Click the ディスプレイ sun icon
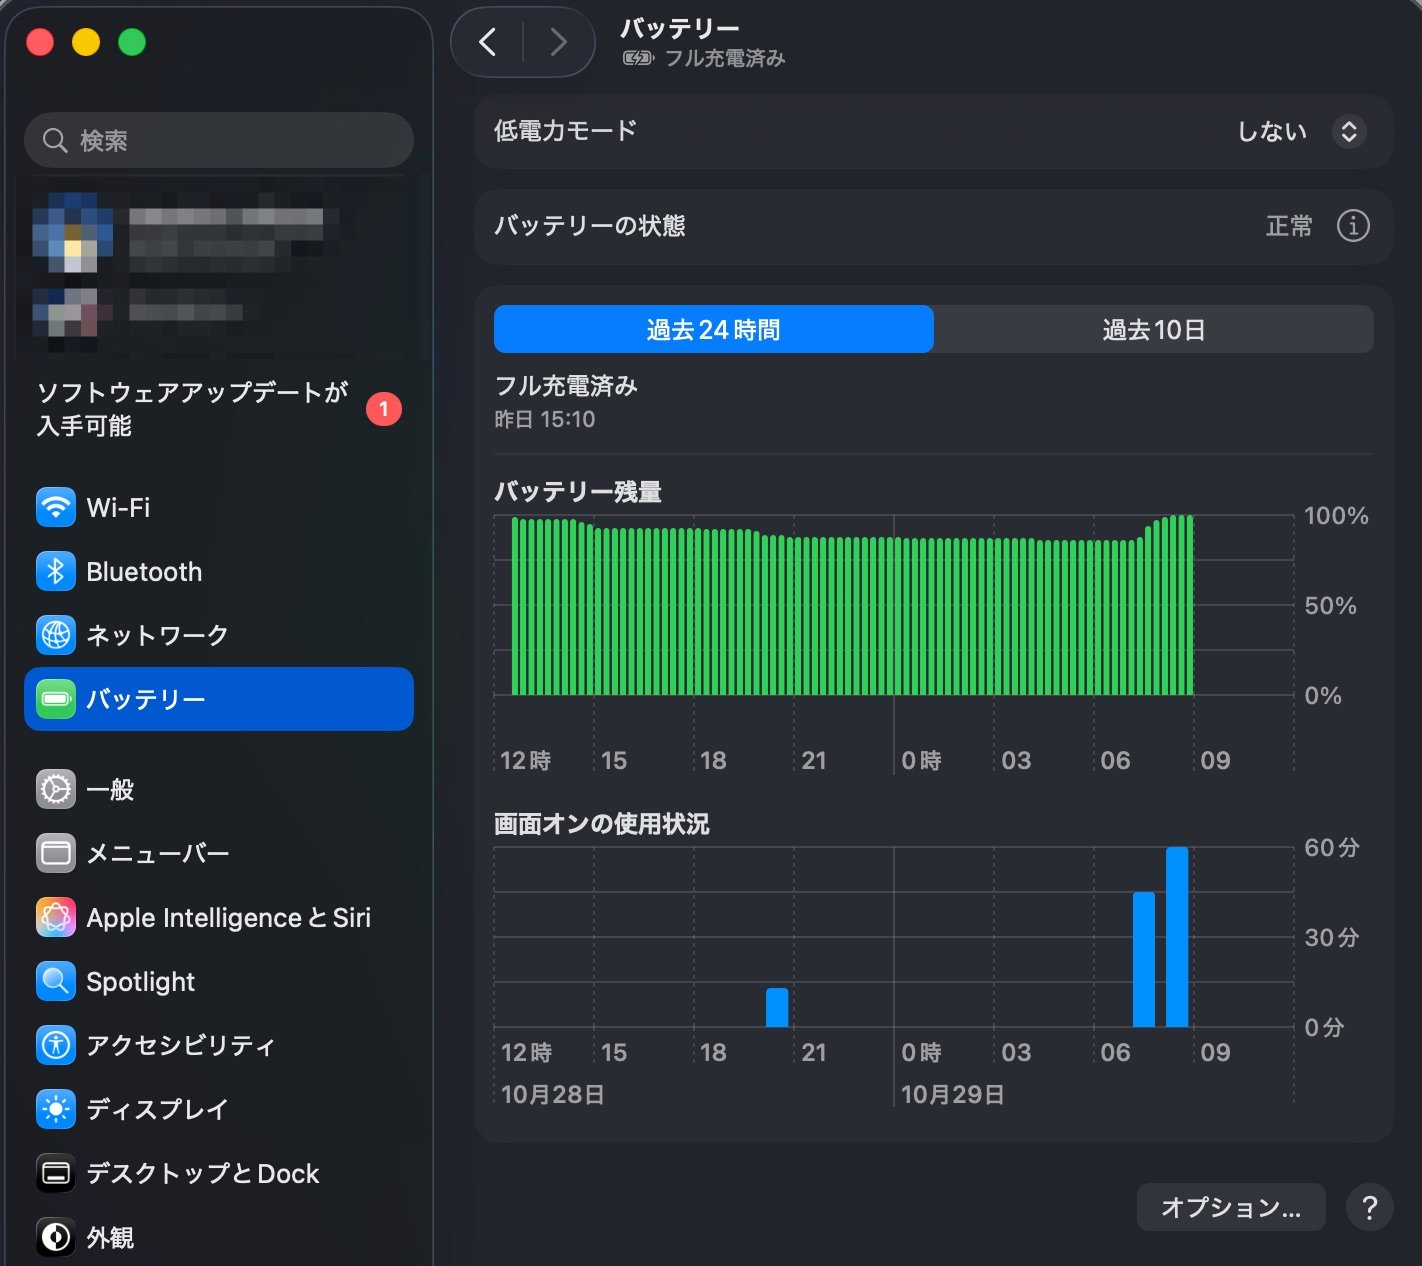The height and width of the screenshot is (1266, 1422). [x=56, y=1109]
